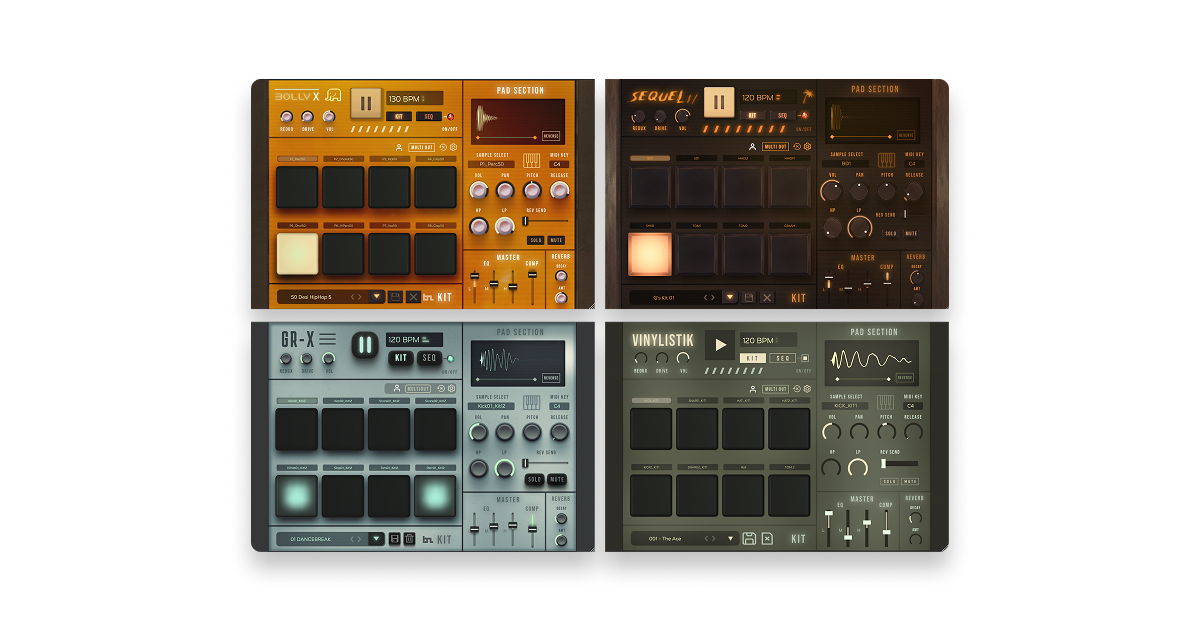Click the circular reset icon in Bolly X
The height and width of the screenshot is (630, 1200).
tap(443, 147)
